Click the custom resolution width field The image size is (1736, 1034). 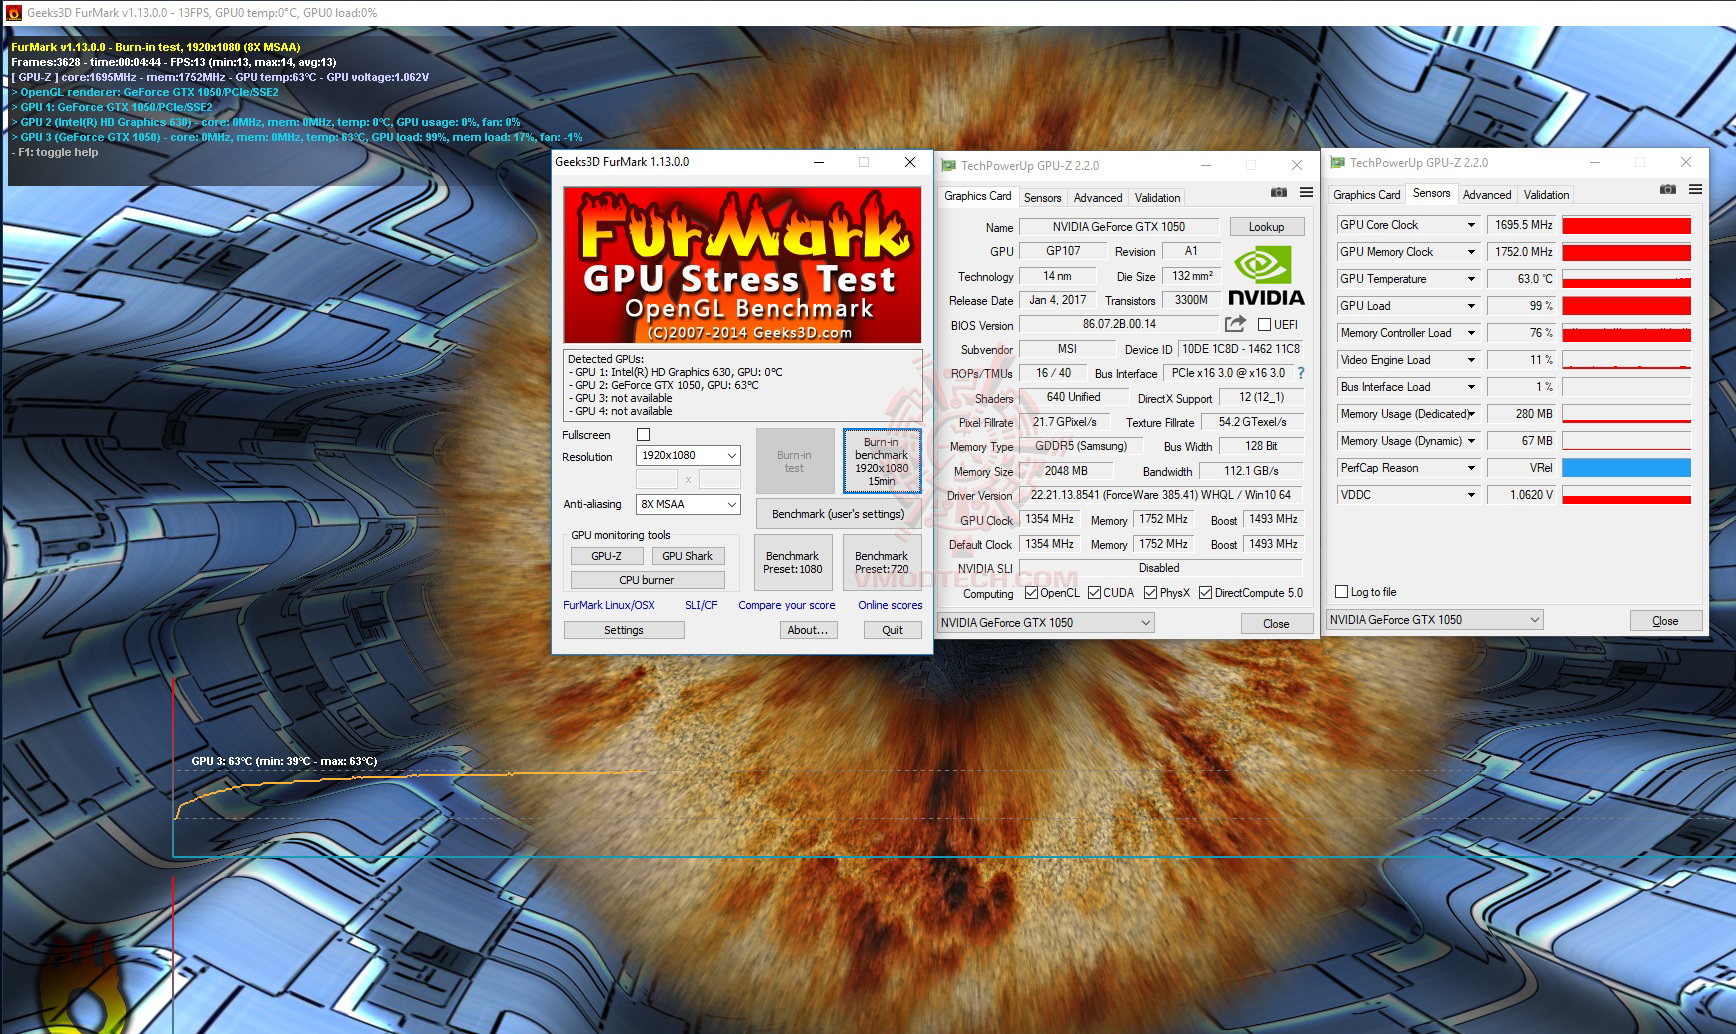pos(657,480)
